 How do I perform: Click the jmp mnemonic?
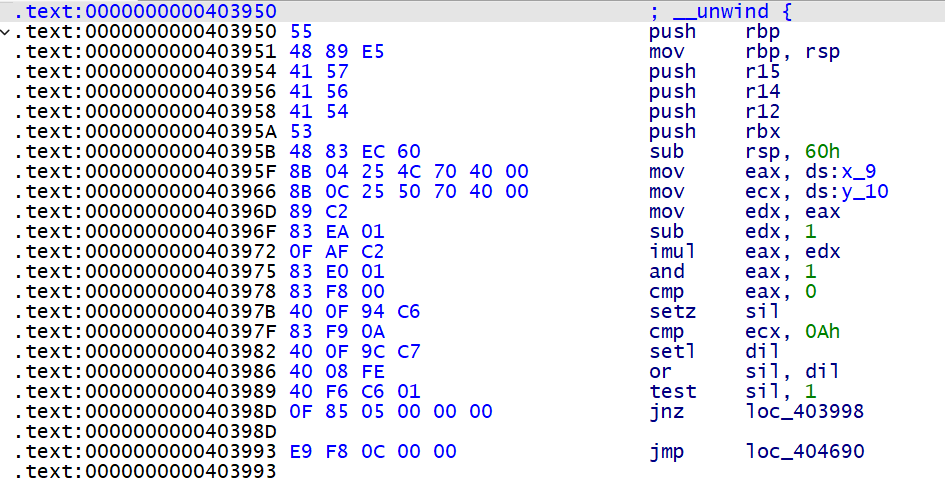coord(666,452)
